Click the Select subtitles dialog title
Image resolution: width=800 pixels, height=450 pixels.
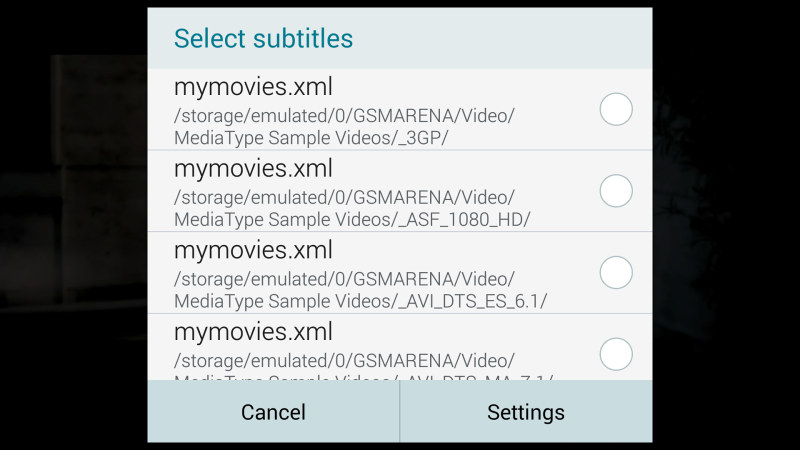[x=263, y=38]
